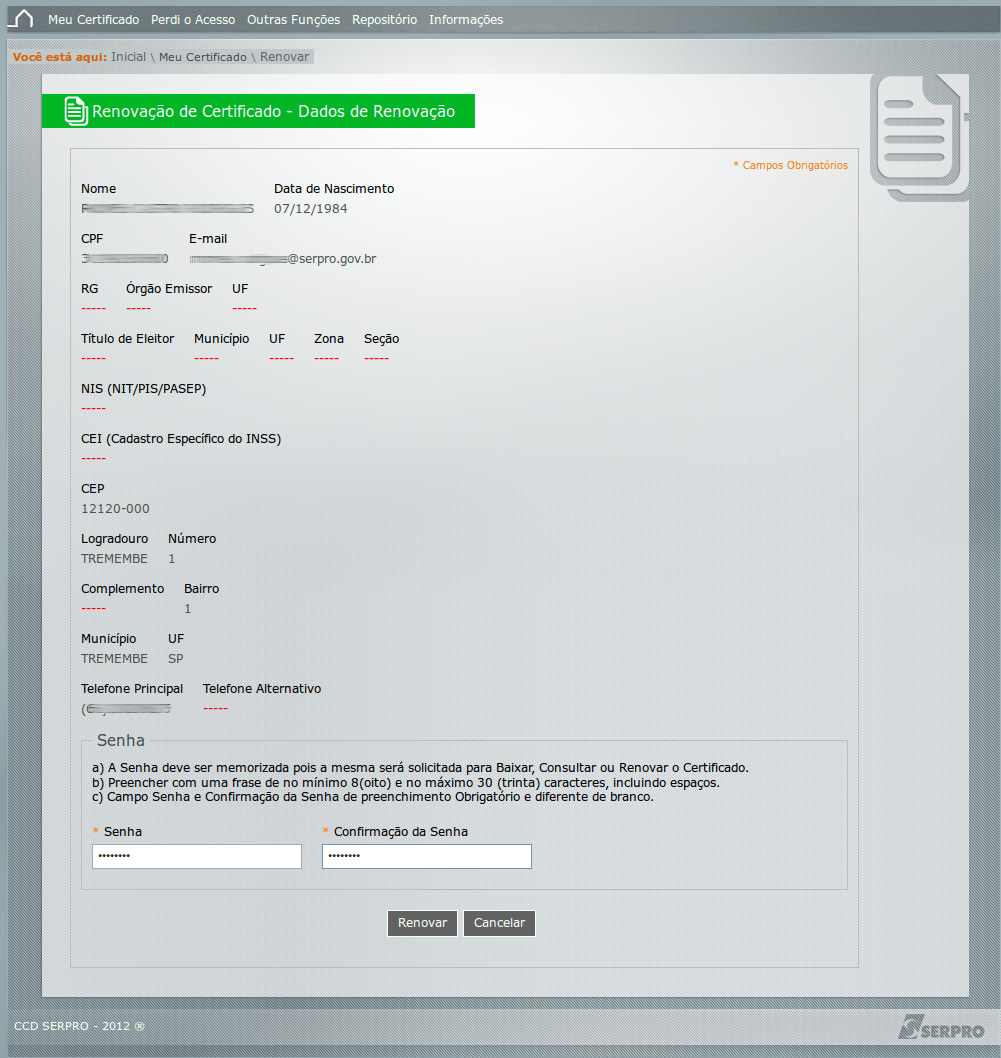Screen dimensions: 1001x1058
Task: Open the Repositório menu
Action: click(384, 20)
